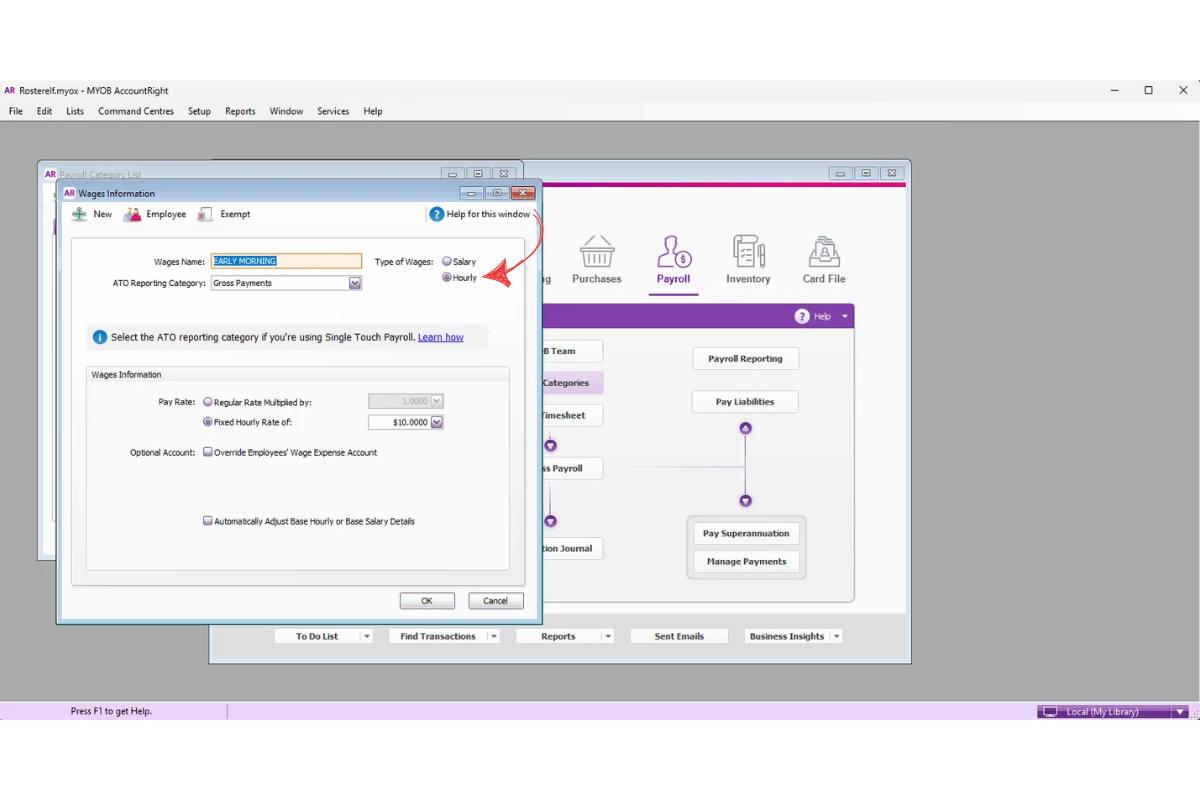Open Pay Liabilities
This screenshot has width=1200, height=800.
click(x=745, y=402)
